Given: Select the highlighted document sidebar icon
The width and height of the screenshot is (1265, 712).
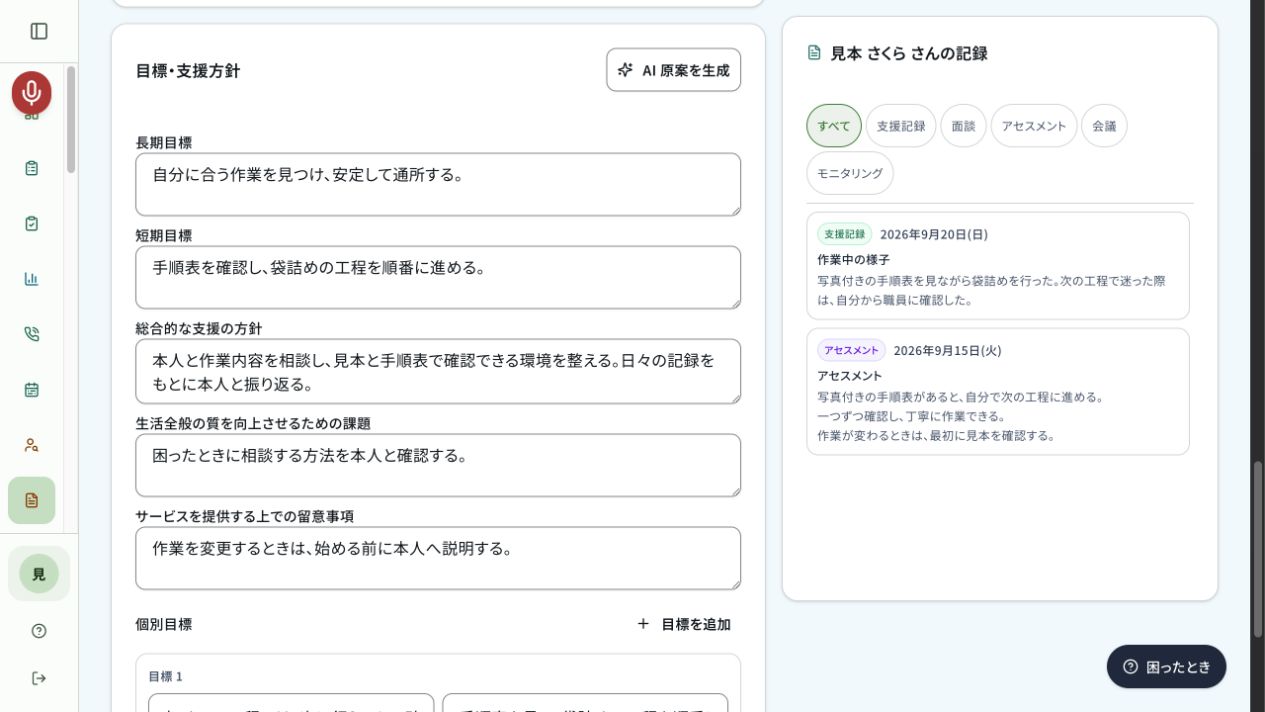Looking at the screenshot, I should [x=32, y=500].
